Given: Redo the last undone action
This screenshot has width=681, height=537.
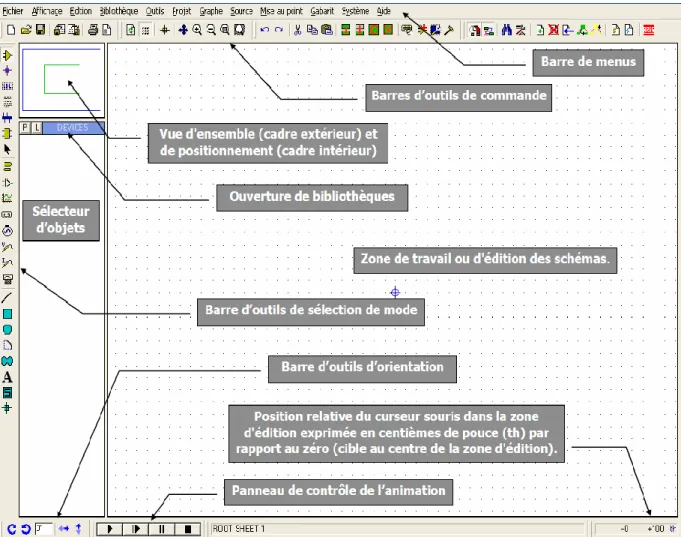Looking at the screenshot, I should (x=279, y=30).
